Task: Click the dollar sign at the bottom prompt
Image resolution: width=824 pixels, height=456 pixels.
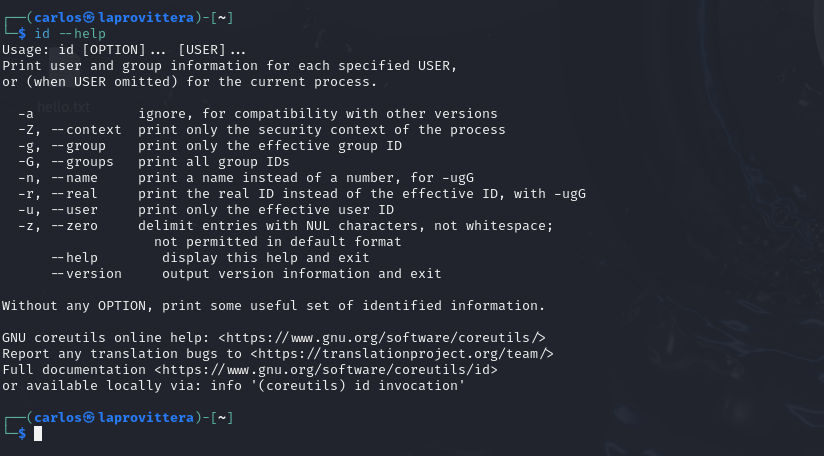Action: click(22, 433)
